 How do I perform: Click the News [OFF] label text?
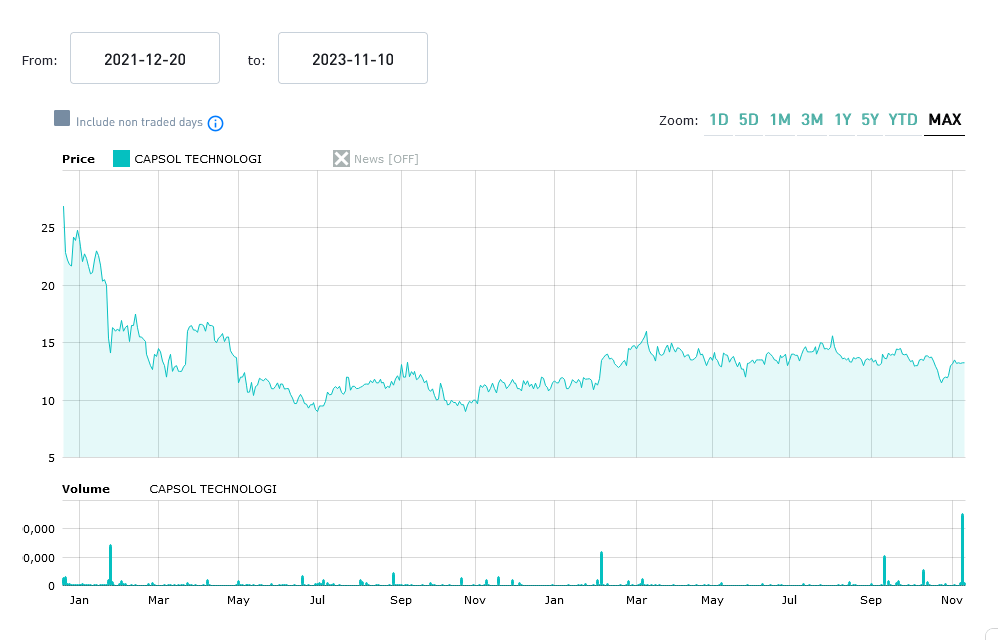click(x=386, y=159)
